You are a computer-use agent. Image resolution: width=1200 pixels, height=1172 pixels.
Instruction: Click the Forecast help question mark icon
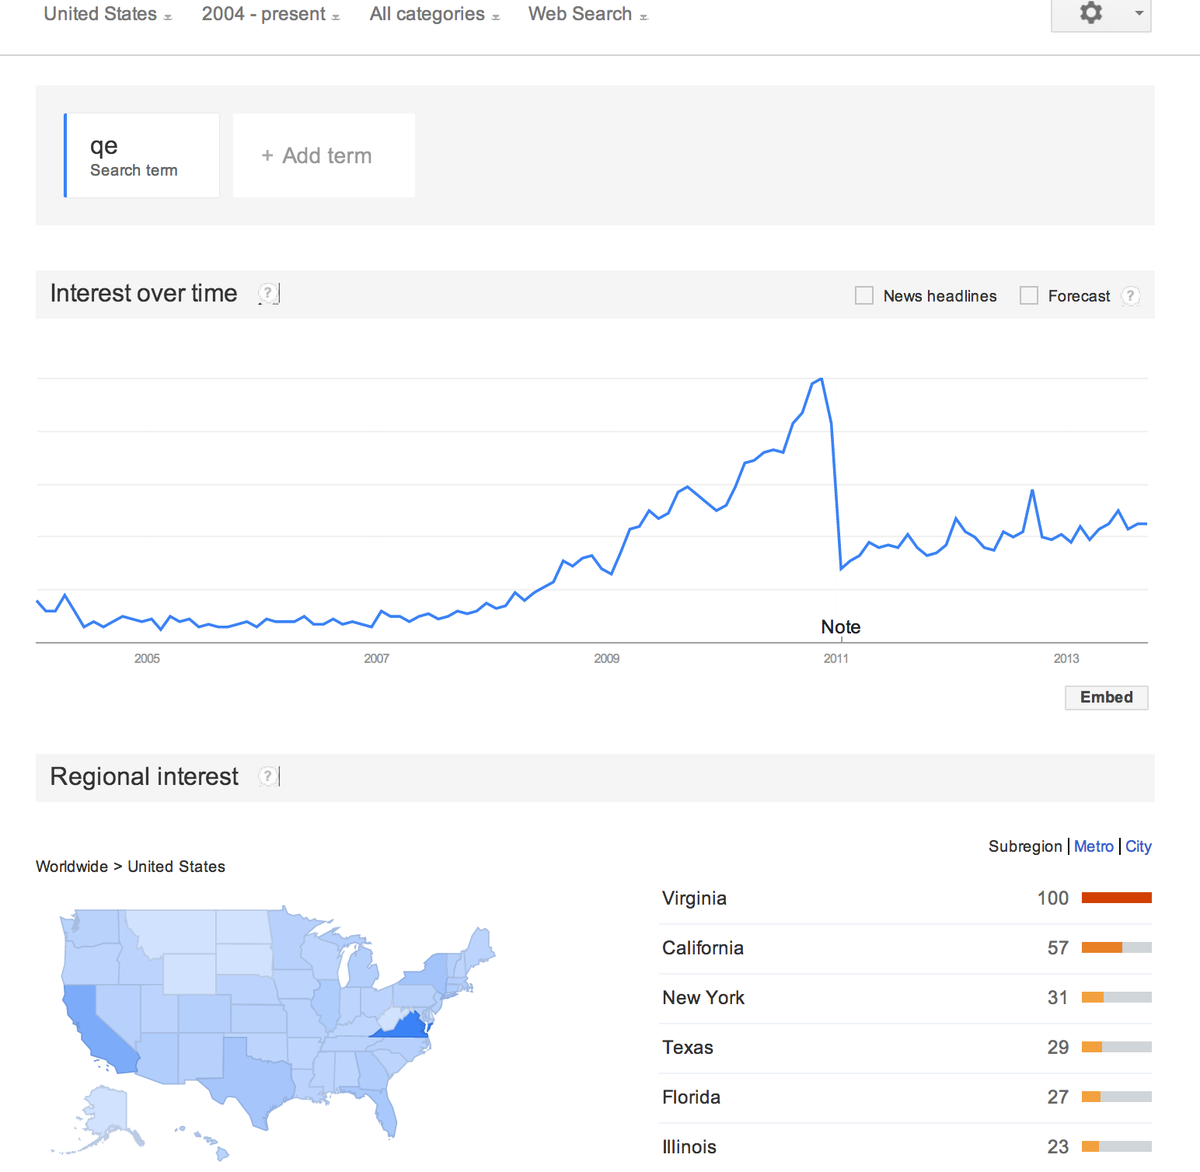click(x=1130, y=296)
